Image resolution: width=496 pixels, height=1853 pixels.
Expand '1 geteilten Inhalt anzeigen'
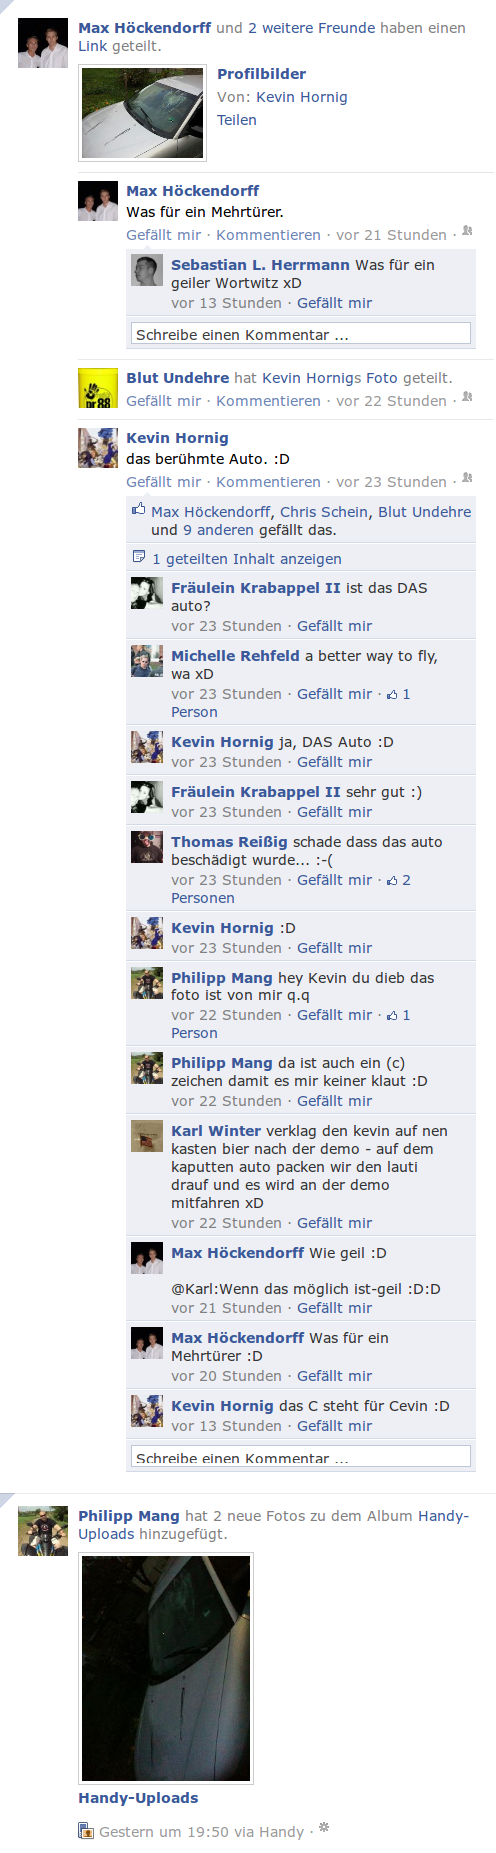coord(247,559)
